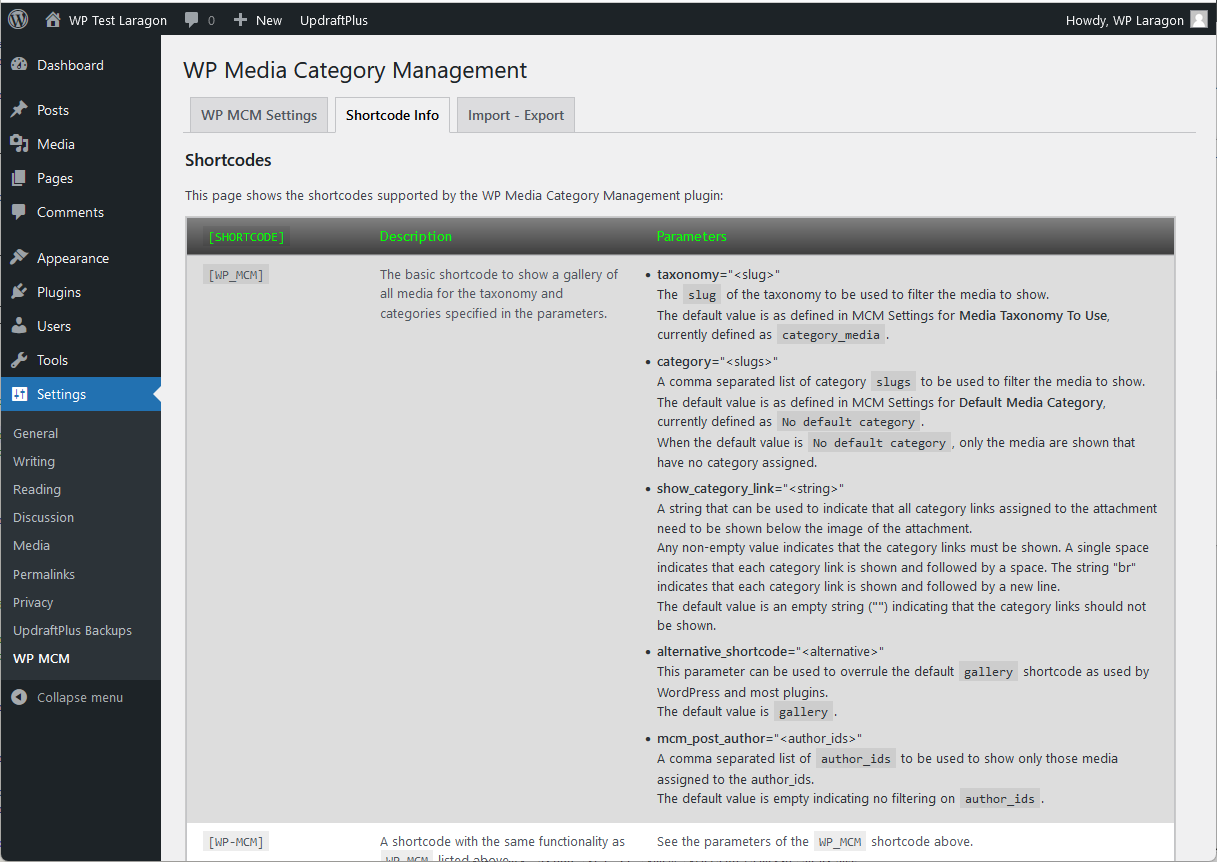Click the WordPress logo icon
This screenshot has width=1217, height=862.
pos(19,19)
